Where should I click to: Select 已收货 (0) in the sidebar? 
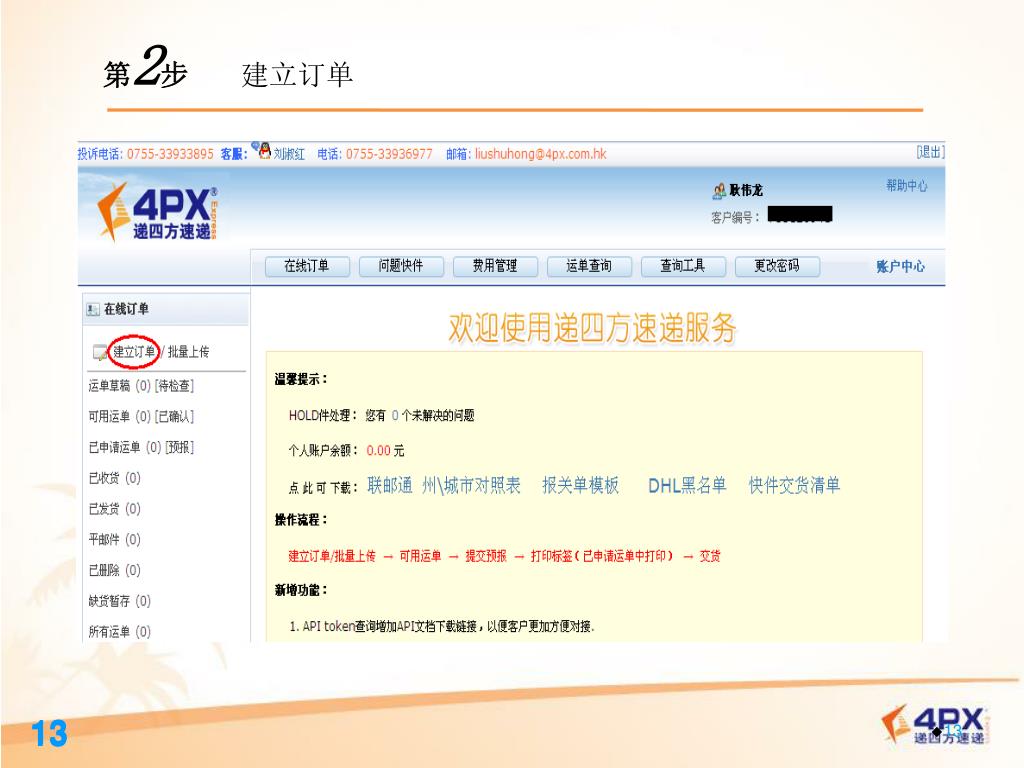pyautogui.click(x=114, y=478)
